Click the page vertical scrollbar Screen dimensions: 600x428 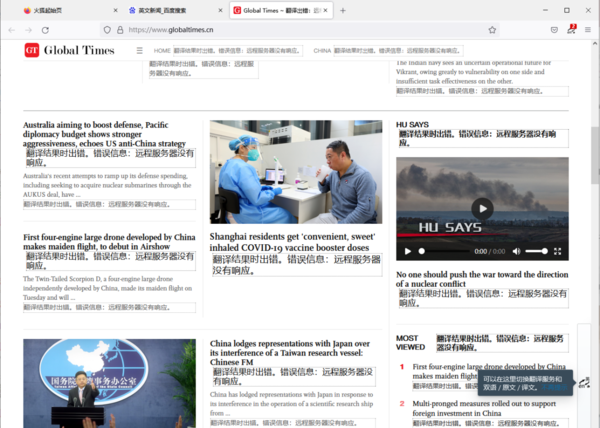pos(595,153)
